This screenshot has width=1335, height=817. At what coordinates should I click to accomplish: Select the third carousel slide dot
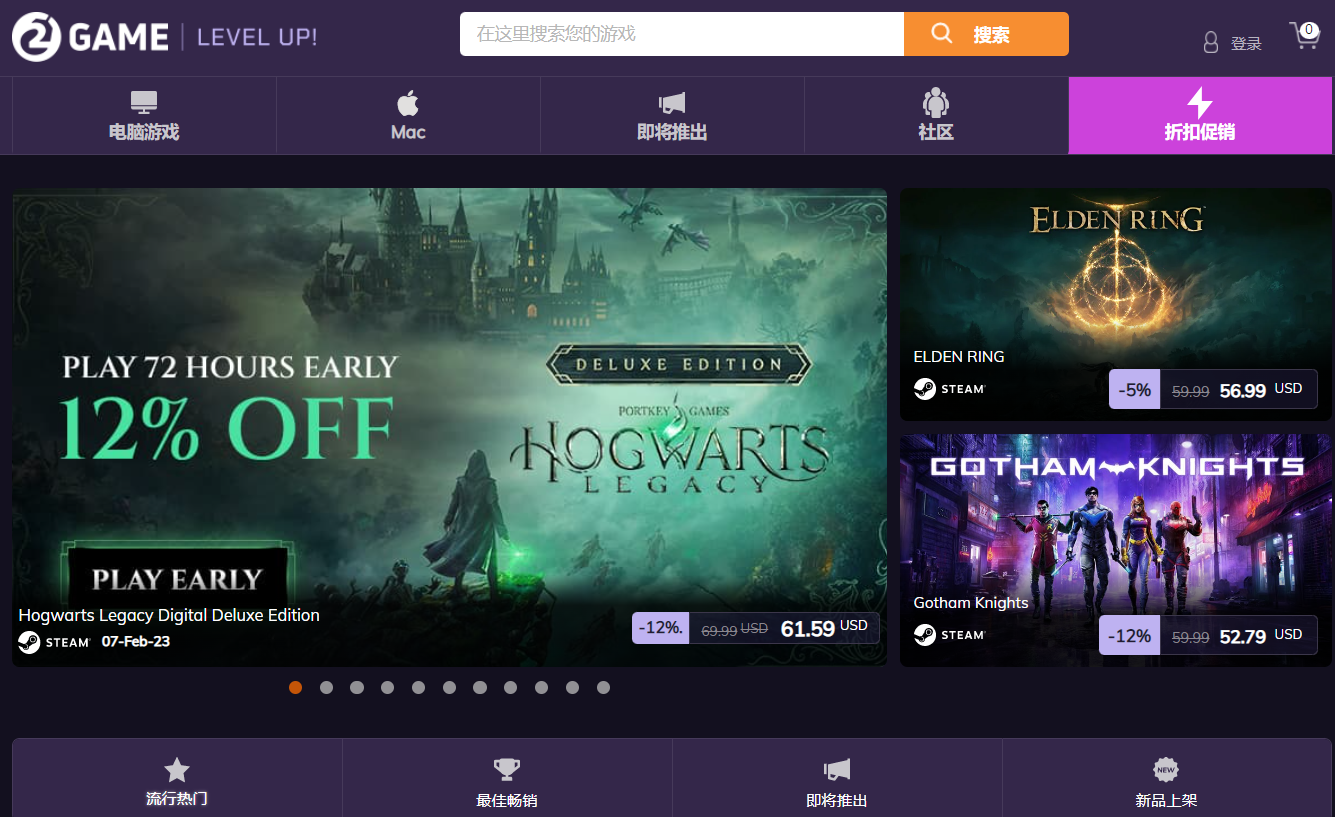point(357,687)
